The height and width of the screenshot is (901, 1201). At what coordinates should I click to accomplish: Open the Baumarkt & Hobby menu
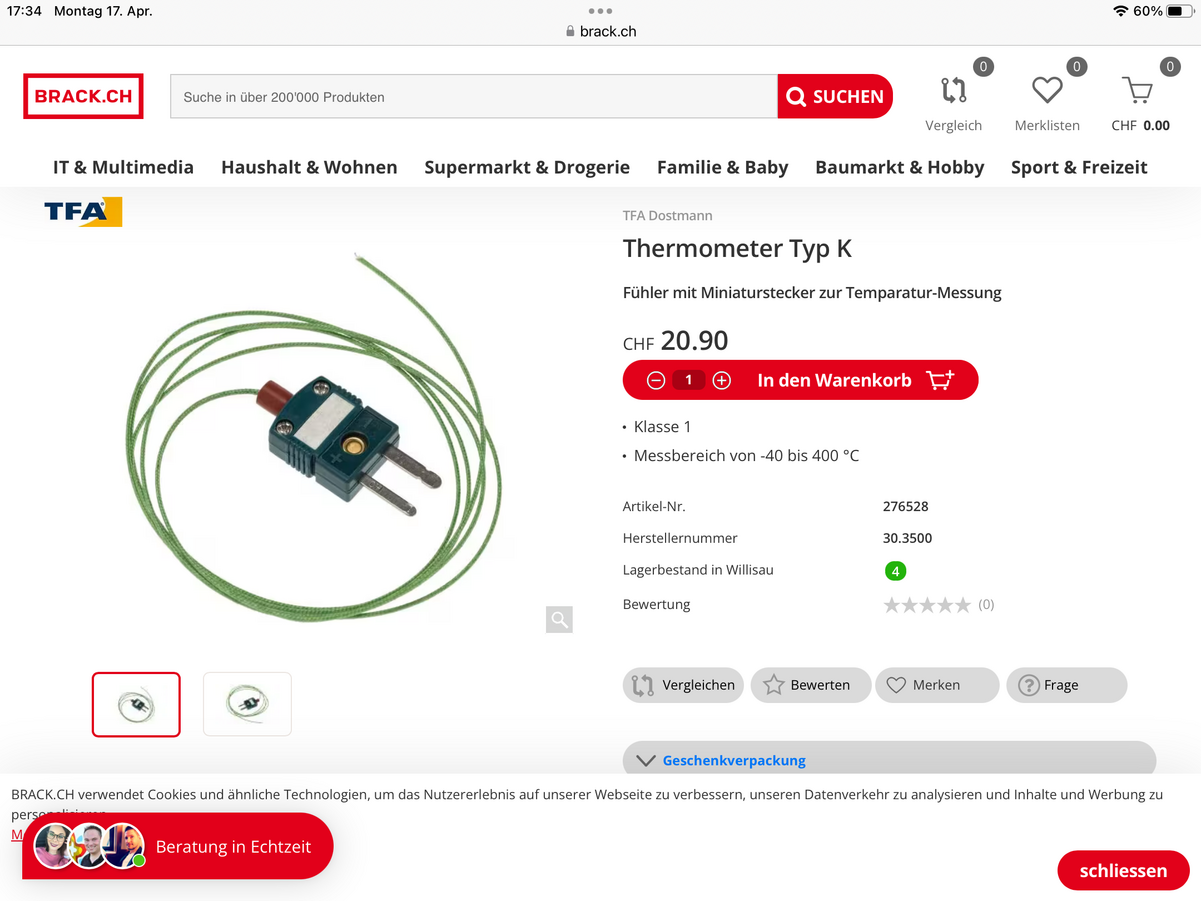(x=900, y=167)
